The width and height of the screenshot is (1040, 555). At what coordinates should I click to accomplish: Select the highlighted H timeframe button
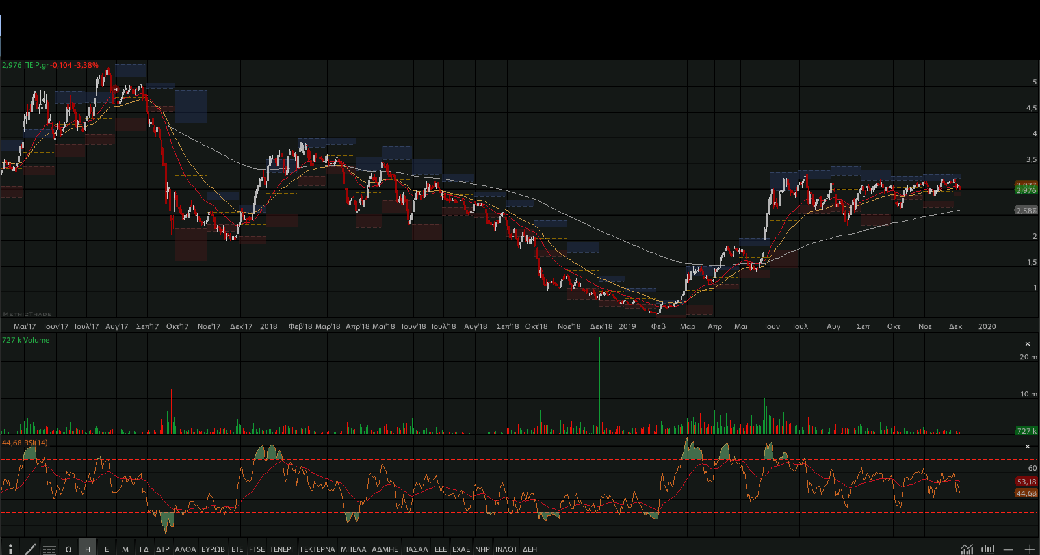89,548
